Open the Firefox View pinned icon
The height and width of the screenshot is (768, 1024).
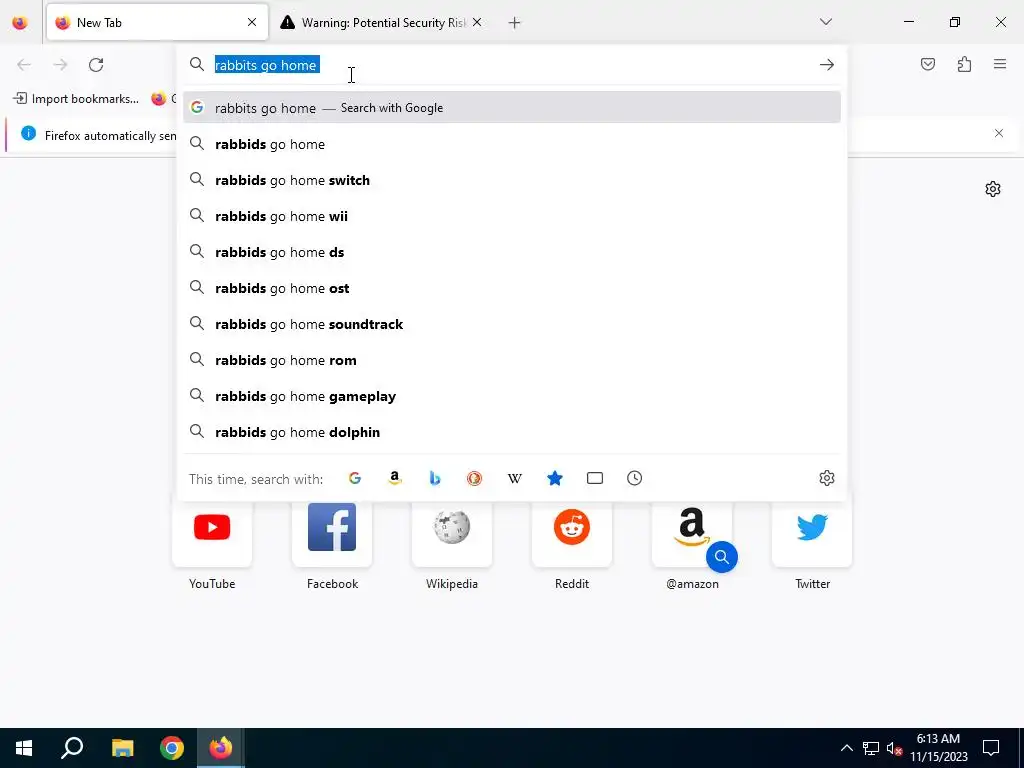(20, 22)
